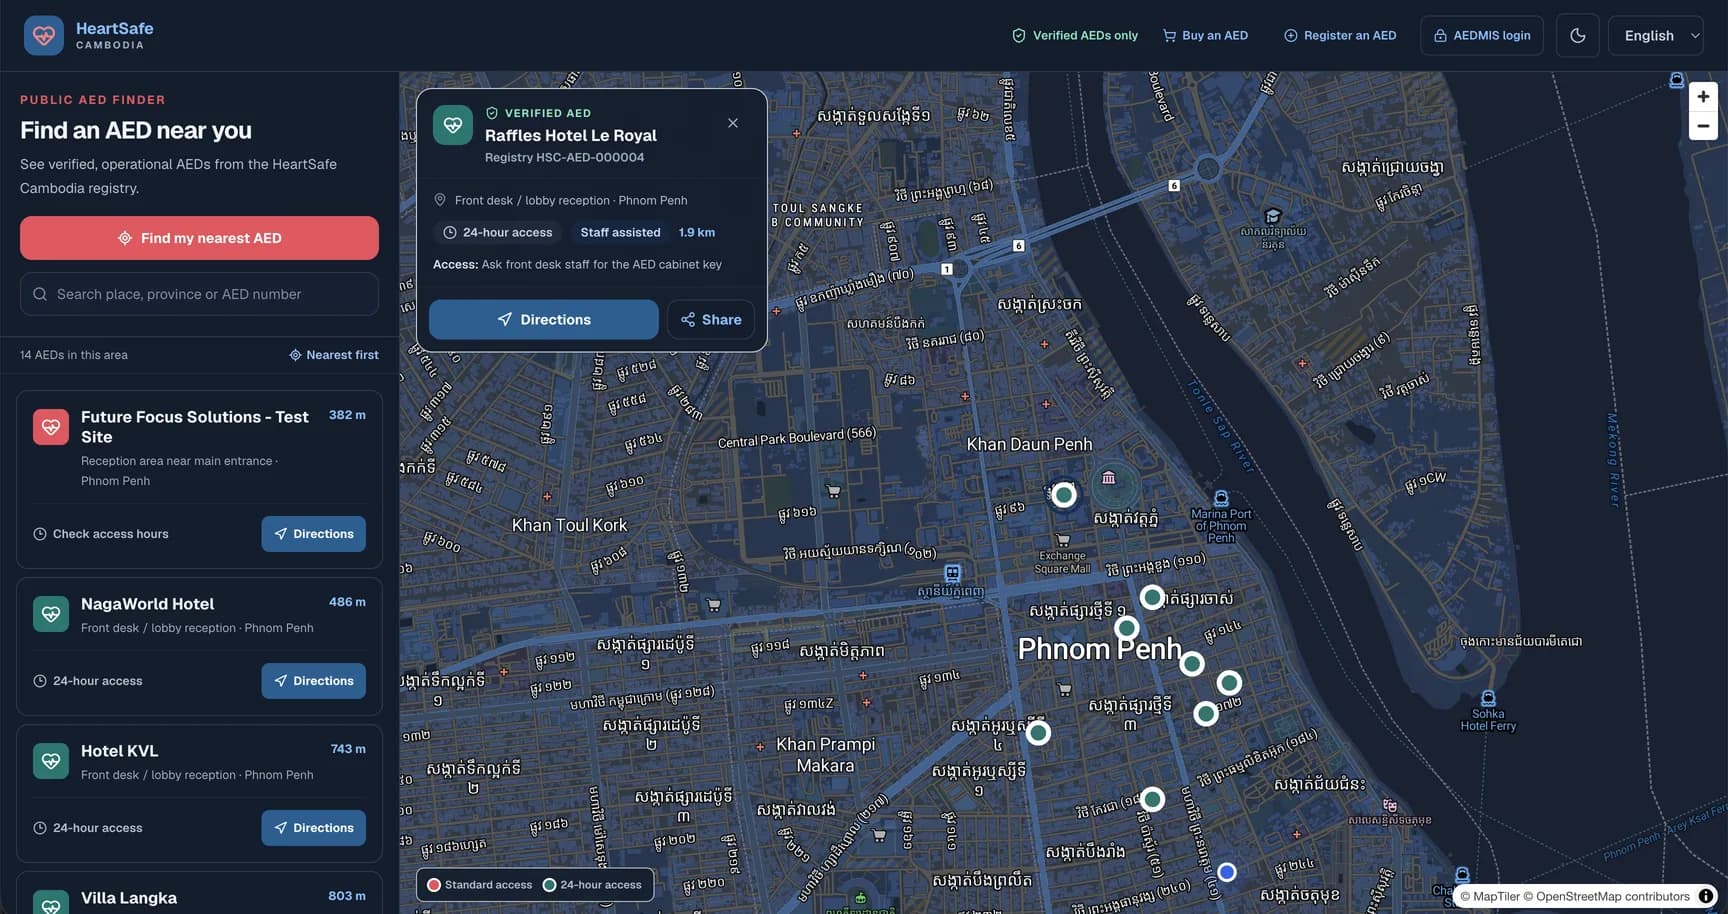Click the HeartSafe Cambodia heart logo

tap(44, 36)
